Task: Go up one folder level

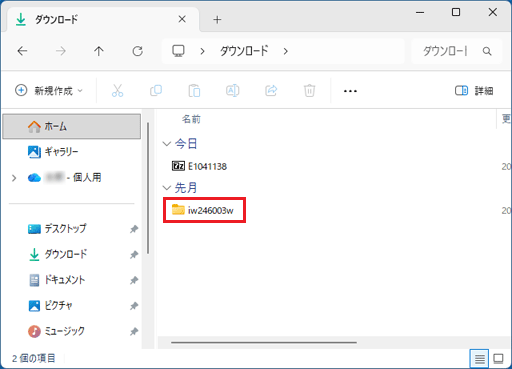Action: pyautogui.click(x=99, y=51)
